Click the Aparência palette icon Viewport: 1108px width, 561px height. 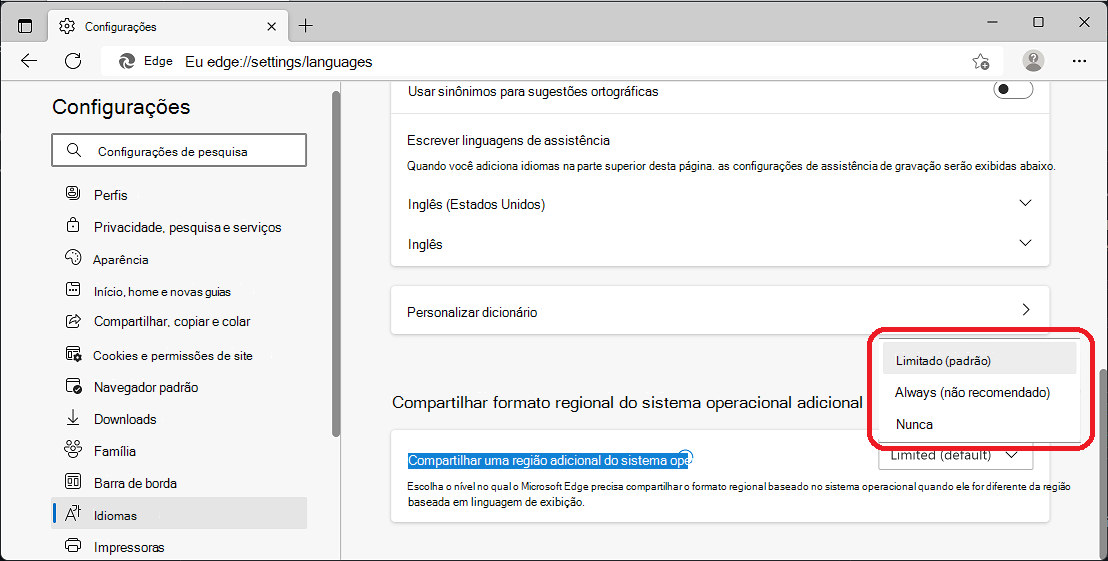(73, 257)
